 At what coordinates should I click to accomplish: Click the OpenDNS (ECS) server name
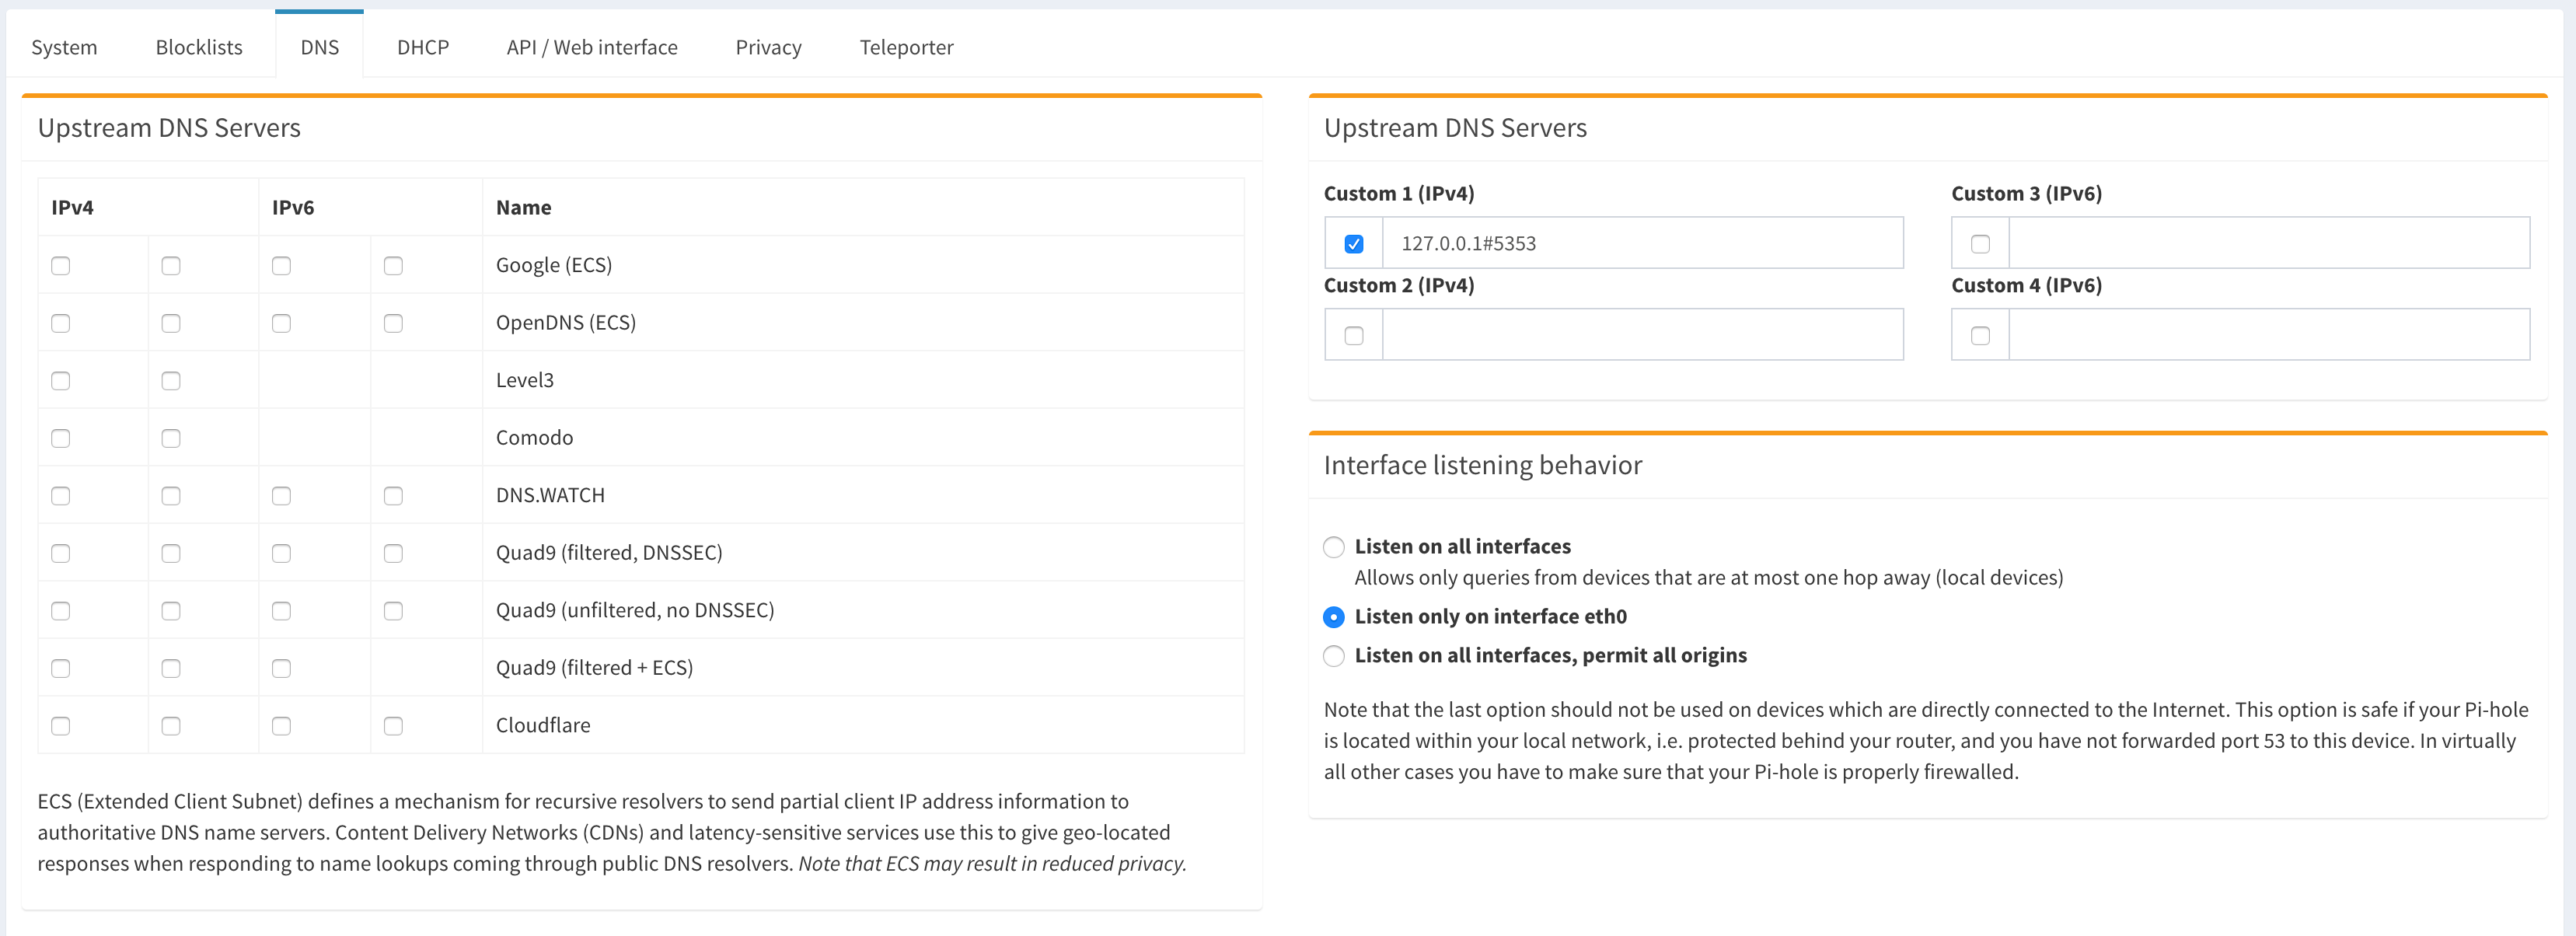[x=566, y=323]
